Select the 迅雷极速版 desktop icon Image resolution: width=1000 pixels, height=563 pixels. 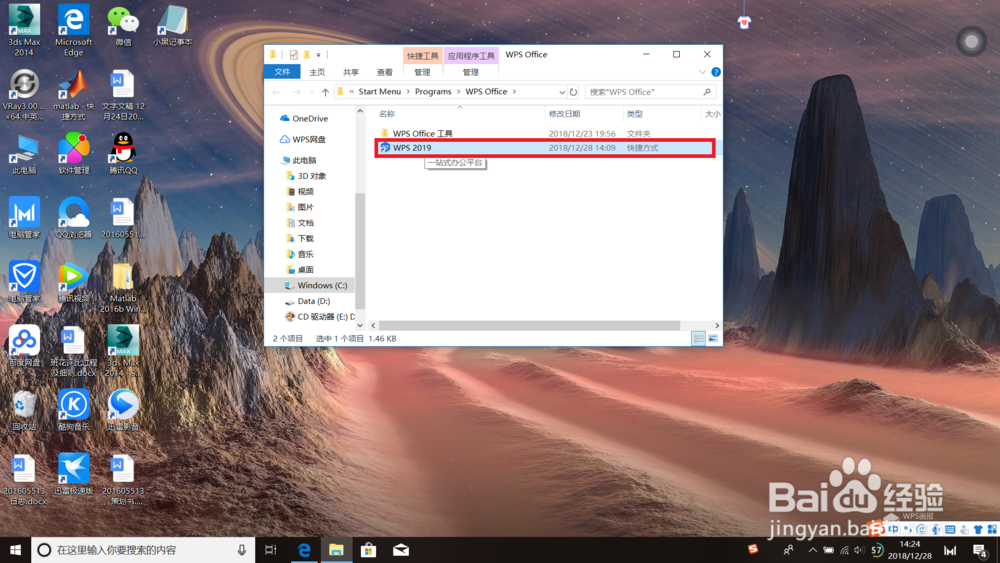pyautogui.click(x=73, y=474)
